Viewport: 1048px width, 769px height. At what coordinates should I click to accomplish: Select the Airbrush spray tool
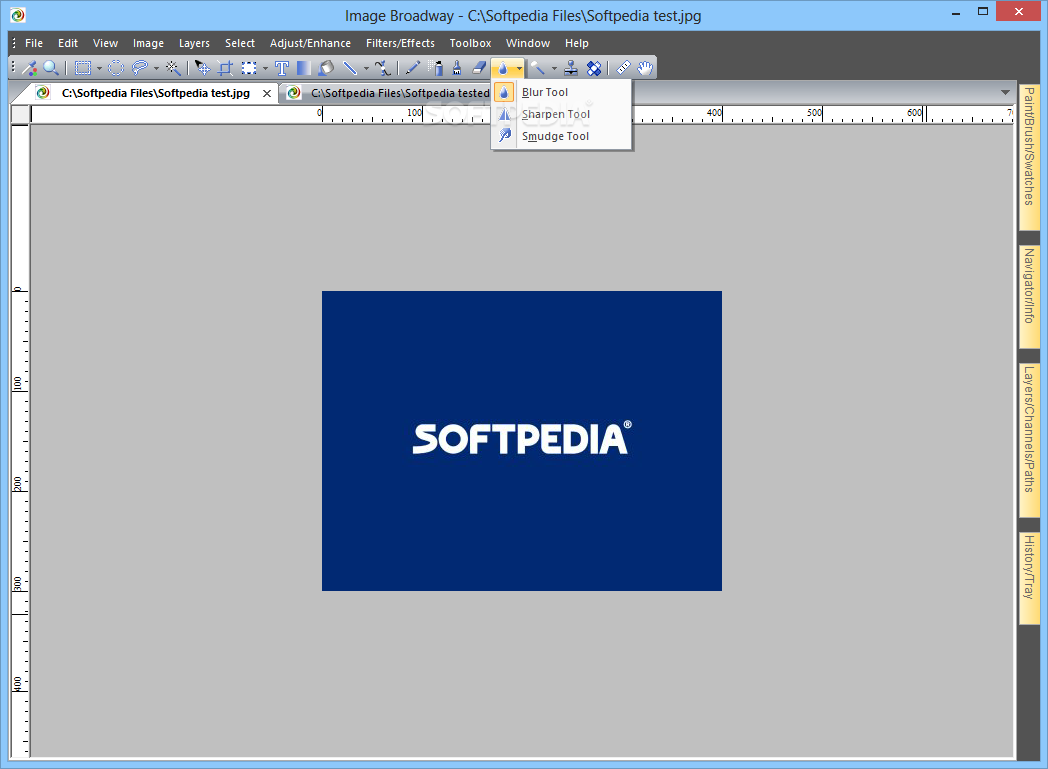click(436, 67)
